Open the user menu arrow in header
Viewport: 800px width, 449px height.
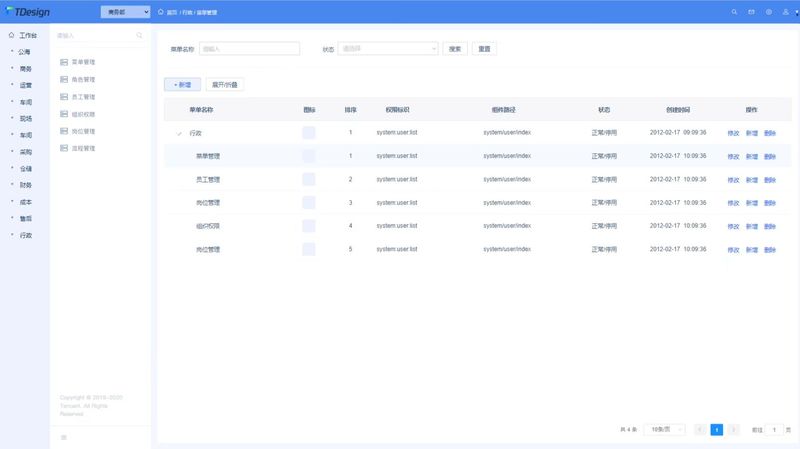[x=796, y=13]
